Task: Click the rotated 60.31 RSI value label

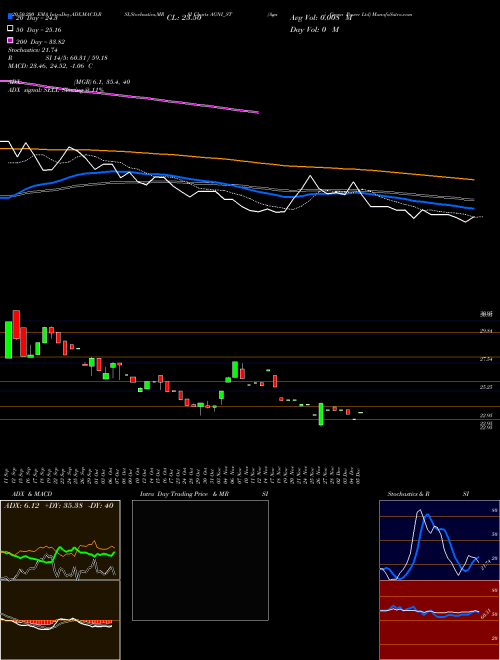Action: pyautogui.click(x=487, y=613)
